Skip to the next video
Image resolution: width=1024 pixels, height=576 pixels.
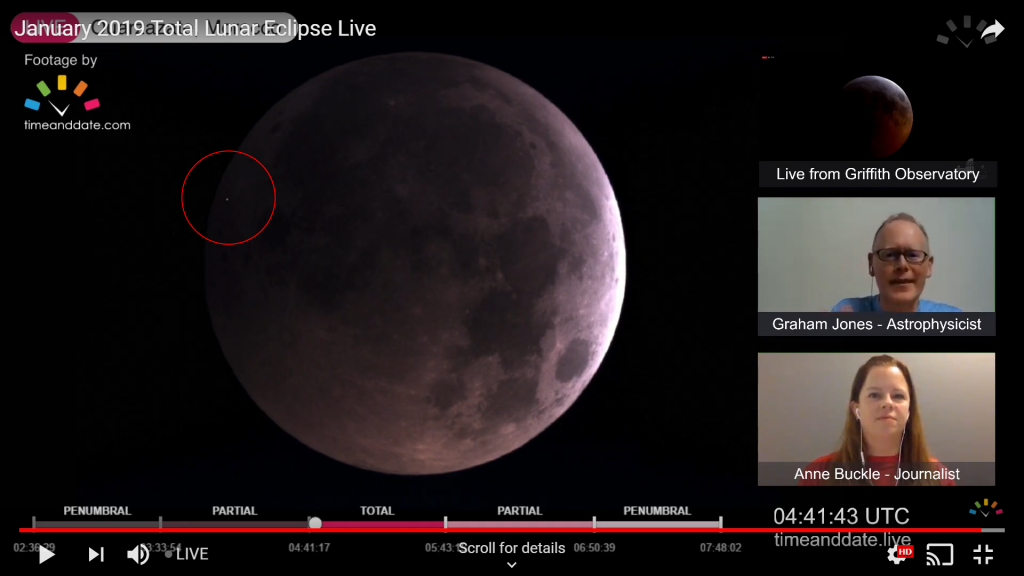coord(96,554)
